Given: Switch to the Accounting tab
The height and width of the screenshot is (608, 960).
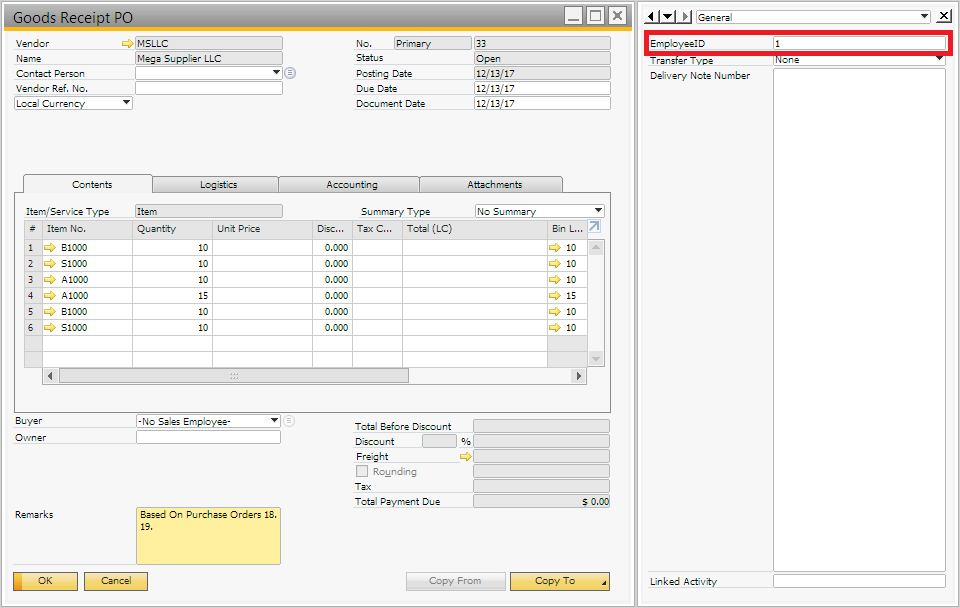Looking at the screenshot, I should [351, 185].
